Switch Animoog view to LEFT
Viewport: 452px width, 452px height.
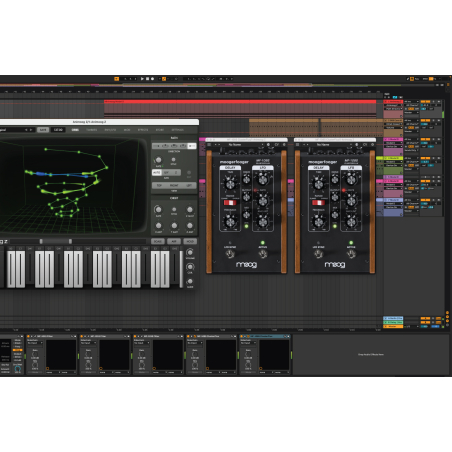[x=189, y=185]
